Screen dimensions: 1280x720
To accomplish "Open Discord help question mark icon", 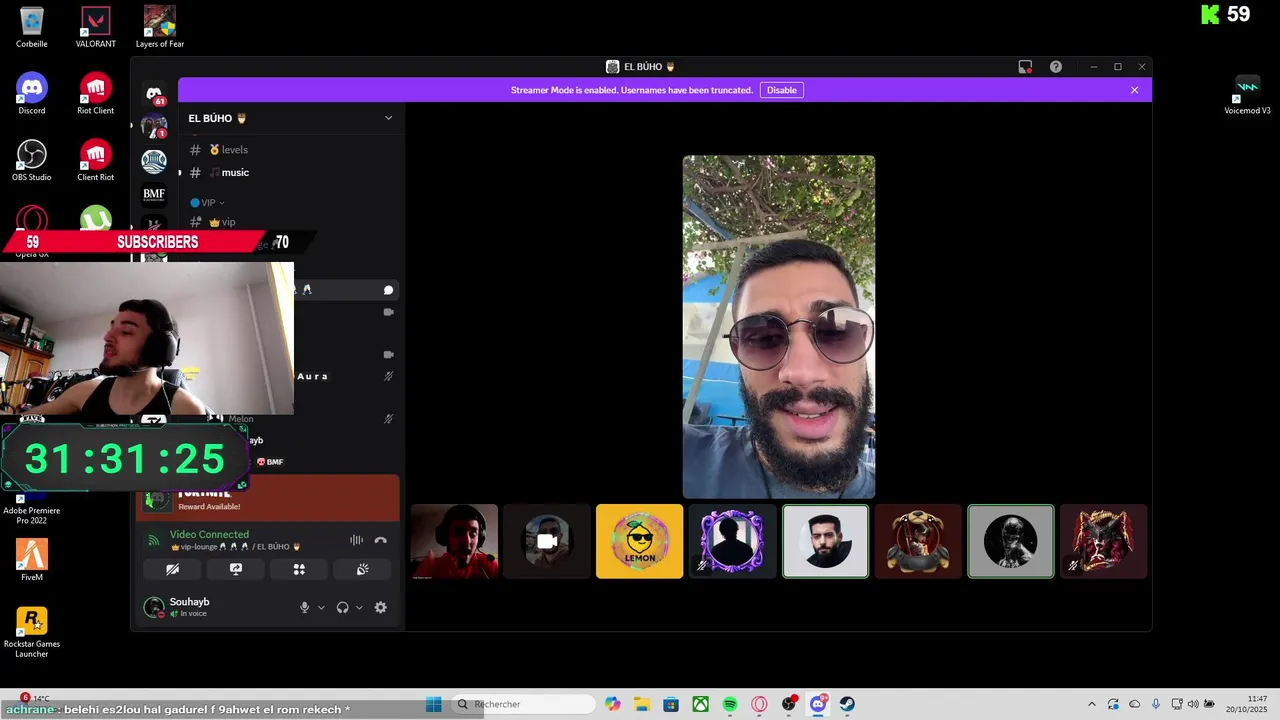I will pyautogui.click(x=1056, y=67).
